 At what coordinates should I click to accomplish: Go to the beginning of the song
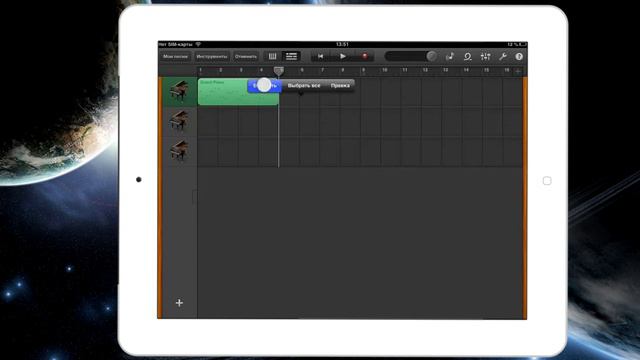(x=320, y=56)
